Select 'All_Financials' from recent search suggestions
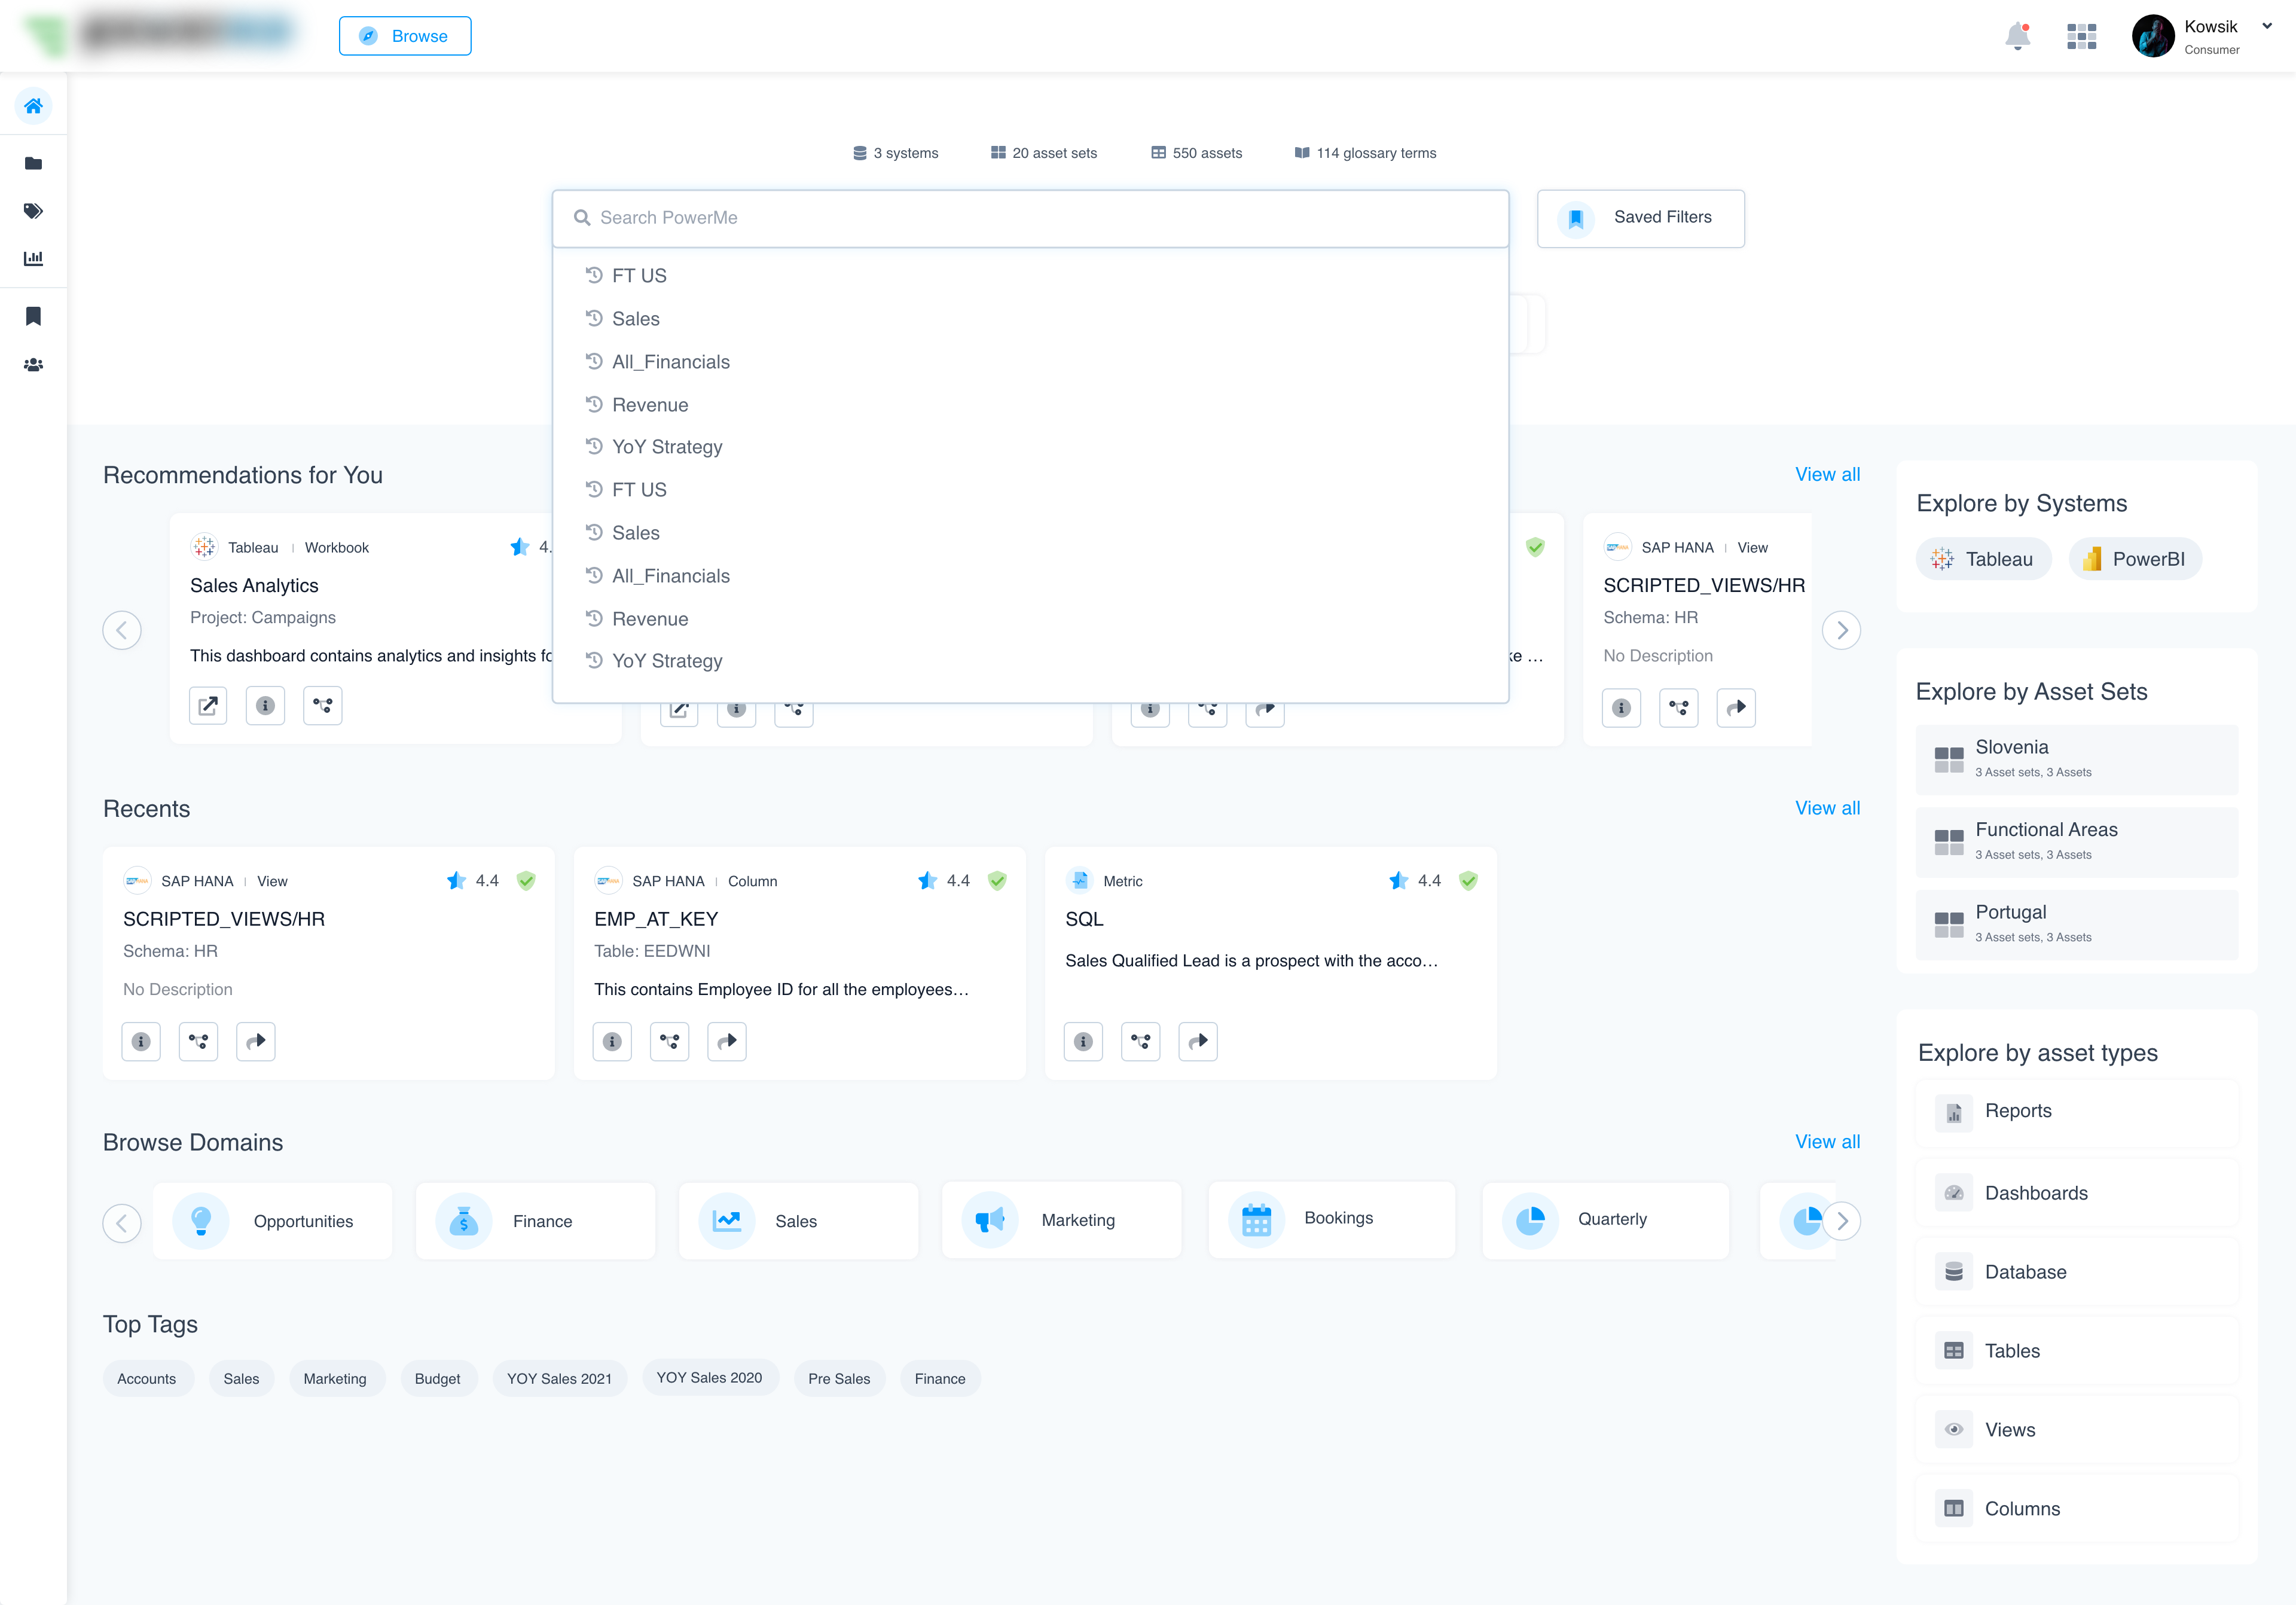The image size is (2296, 1605). (670, 362)
